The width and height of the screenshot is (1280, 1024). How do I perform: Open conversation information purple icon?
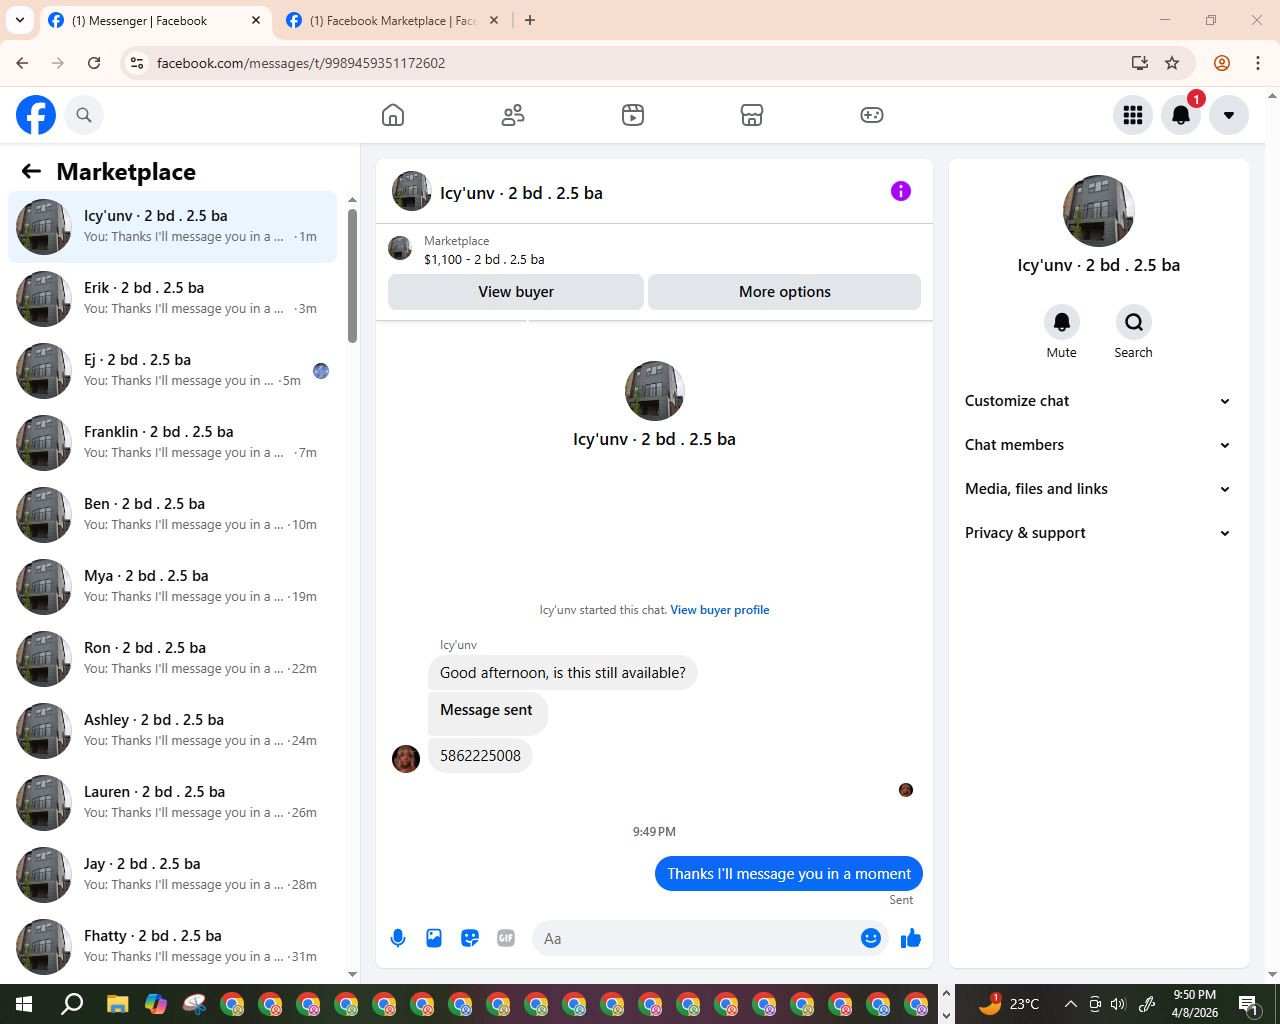pos(901,191)
